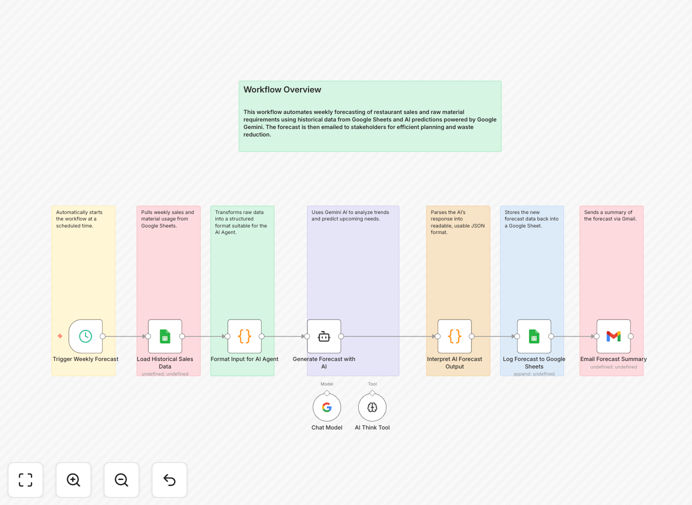Image resolution: width=692 pixels, height=505 pixels.
Task: Open the Log Forecast to Google Sheets node
Action: point(534,336)
